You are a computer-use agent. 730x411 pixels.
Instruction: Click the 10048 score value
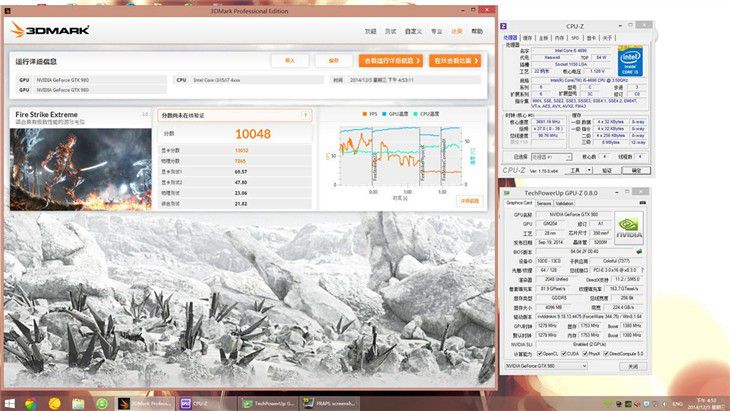pos(253,134)
